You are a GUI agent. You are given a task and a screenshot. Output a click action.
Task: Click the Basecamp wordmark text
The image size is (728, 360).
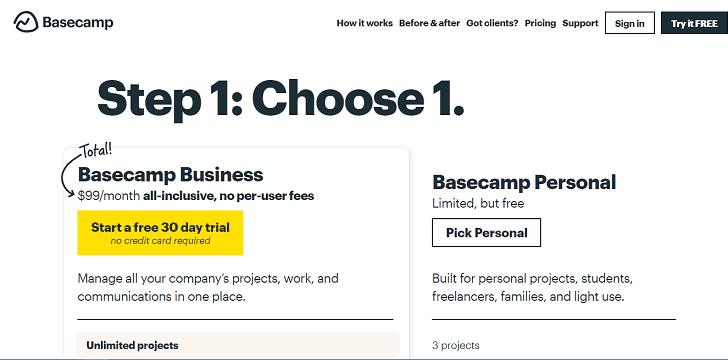(78, 22)
